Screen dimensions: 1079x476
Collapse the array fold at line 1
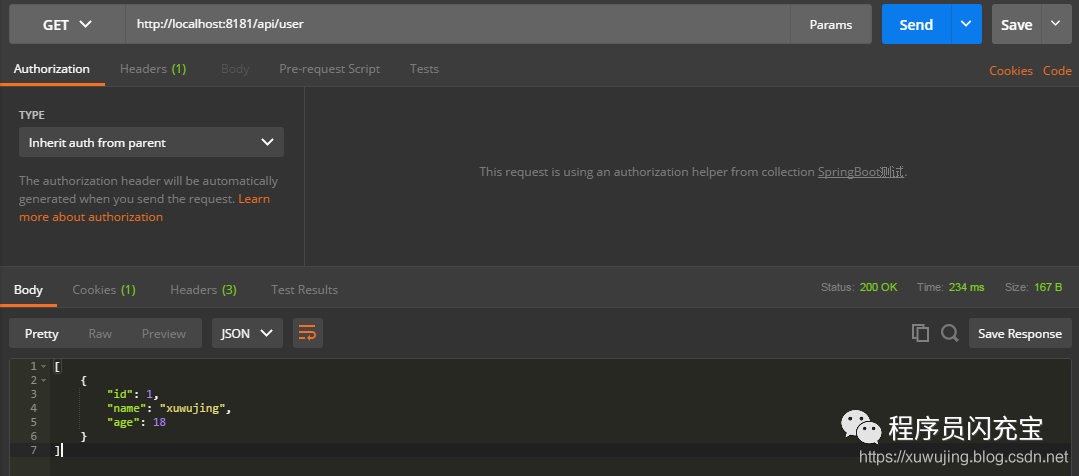click(x=43, y=366)
